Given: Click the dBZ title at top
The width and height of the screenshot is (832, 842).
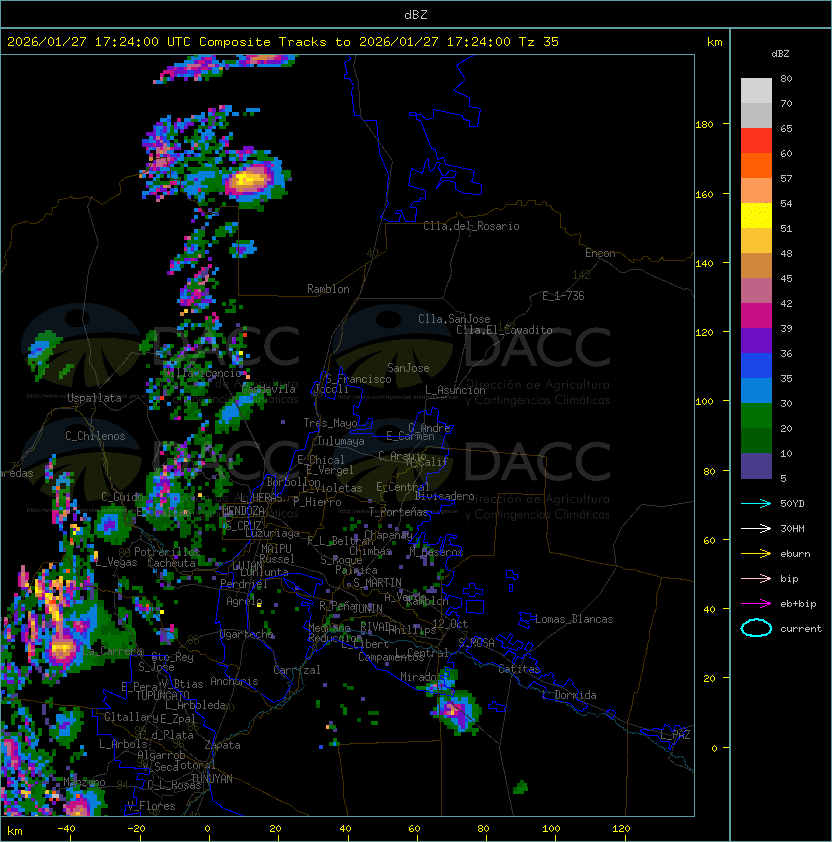Looking at the screenshot, I should pos(416,14).
